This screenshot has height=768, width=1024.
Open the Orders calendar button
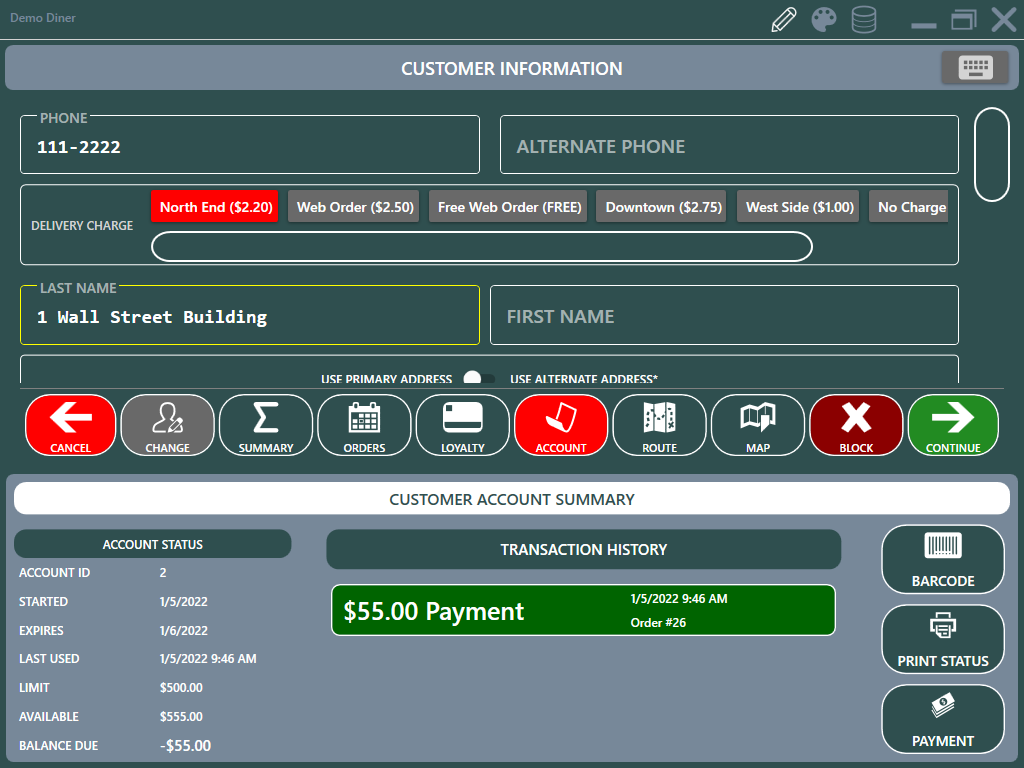click(364, 425)
